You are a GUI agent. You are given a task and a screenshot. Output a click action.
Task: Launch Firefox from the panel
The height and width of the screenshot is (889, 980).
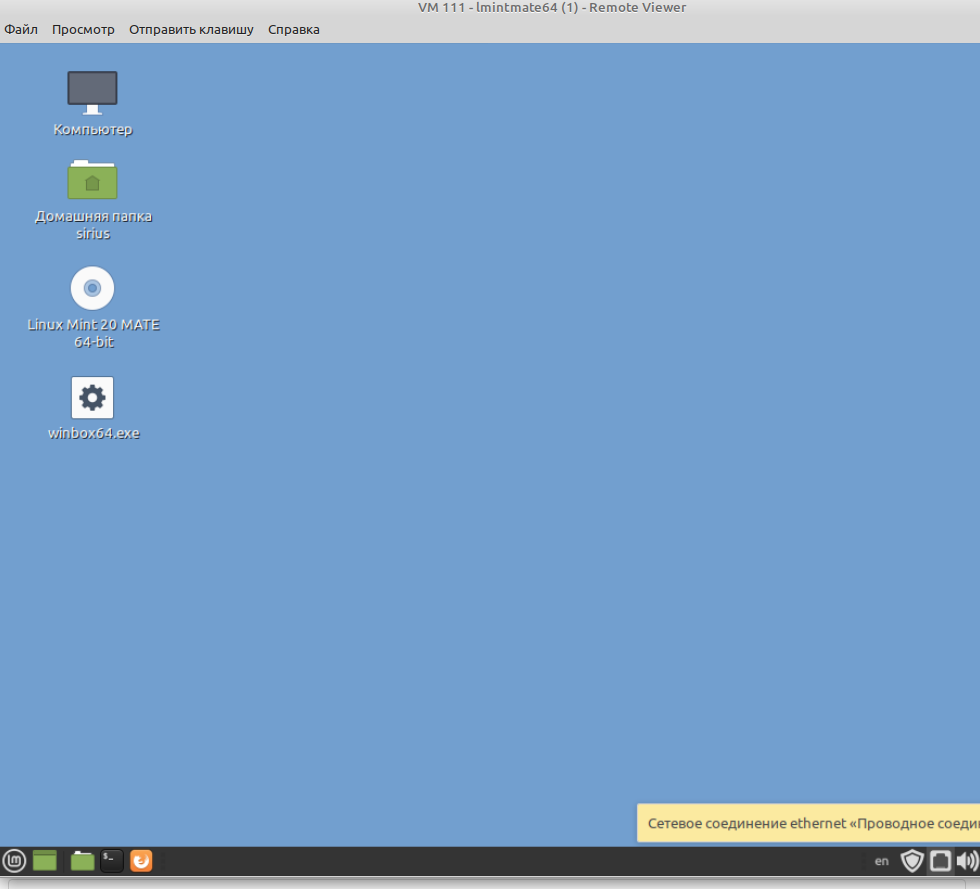click(141, 860)
